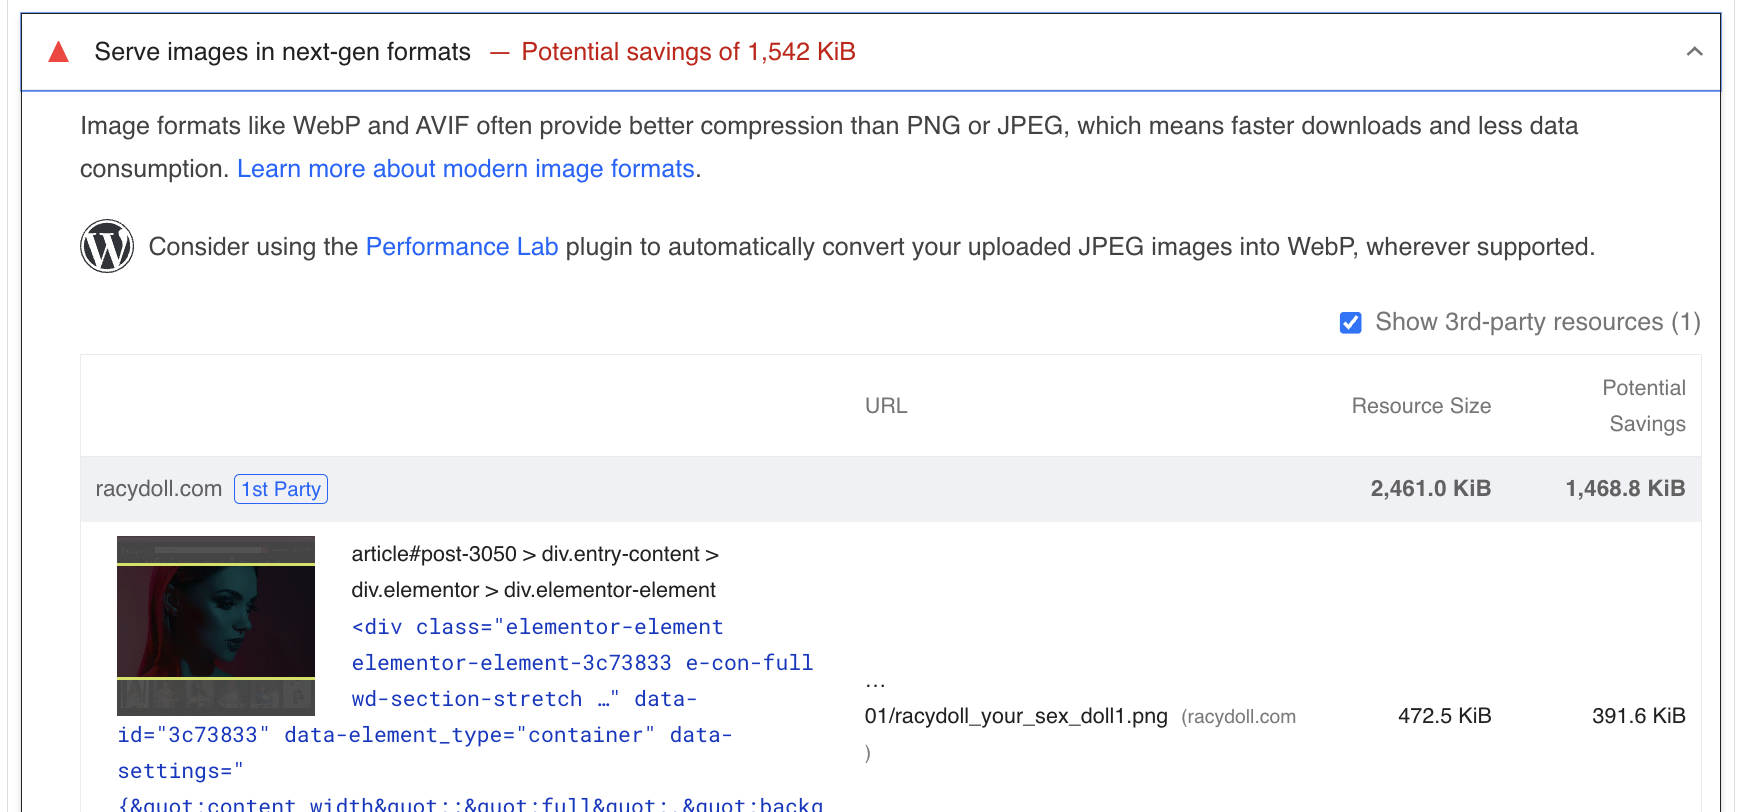The image size is (1750, 812).
Task: Click the red warning triangle icon
Action: pyautogui.click(x=59, y=52)
